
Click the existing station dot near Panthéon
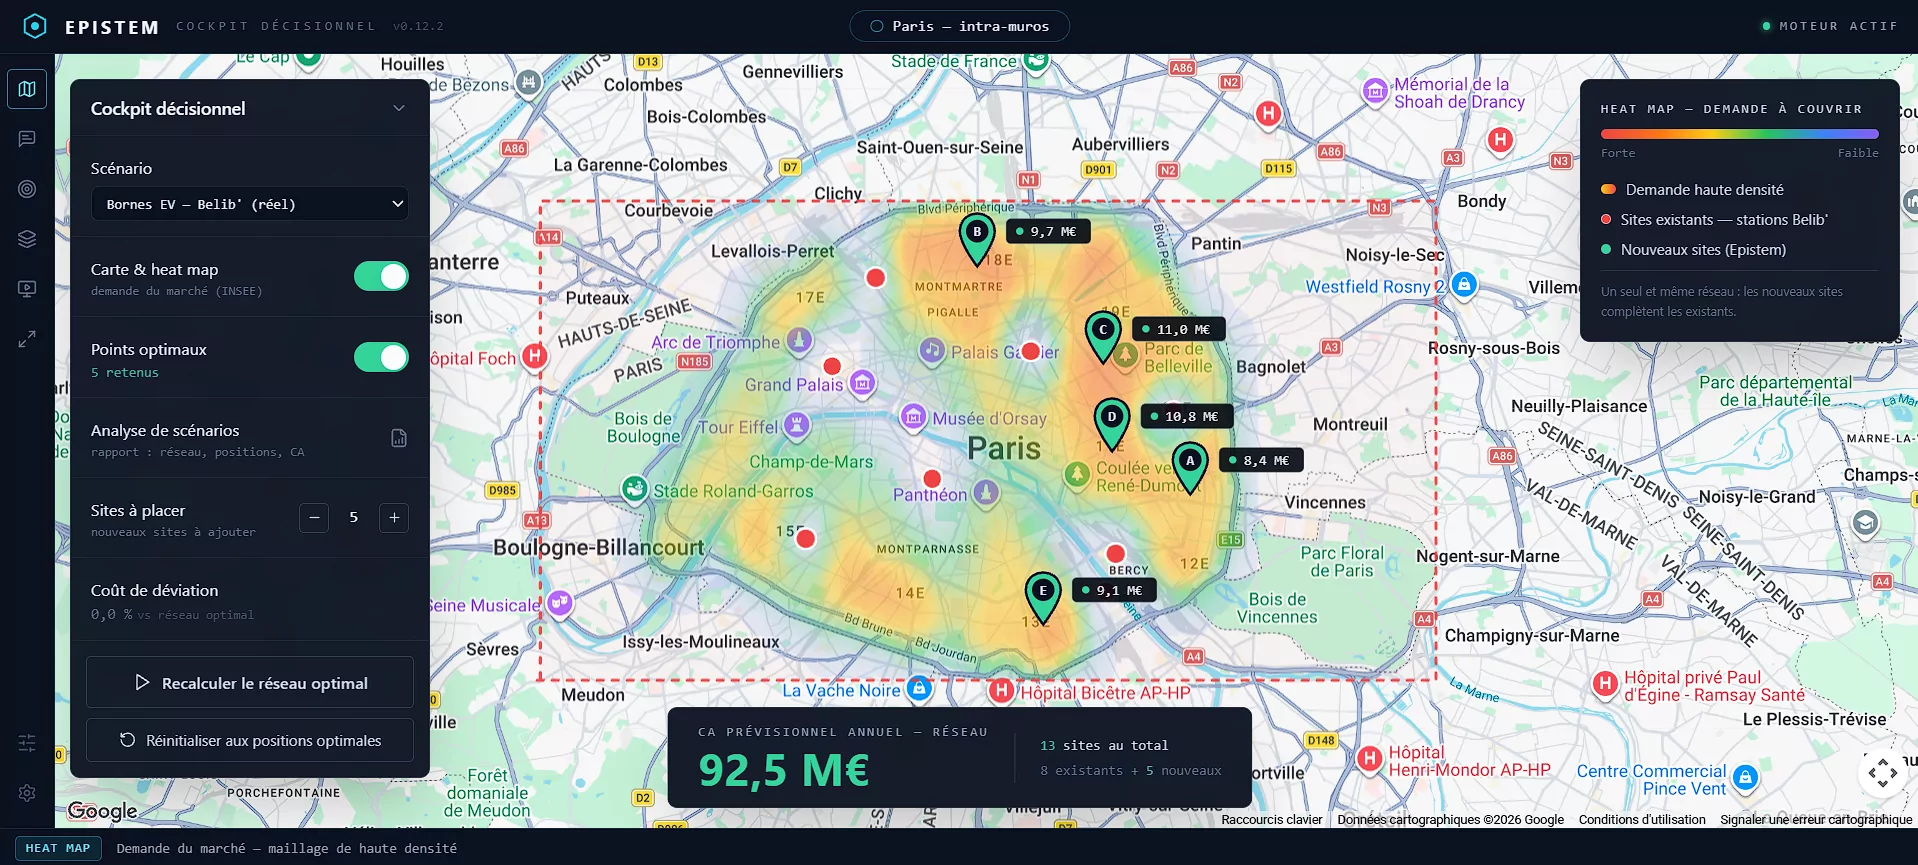[x=932, y=479]
